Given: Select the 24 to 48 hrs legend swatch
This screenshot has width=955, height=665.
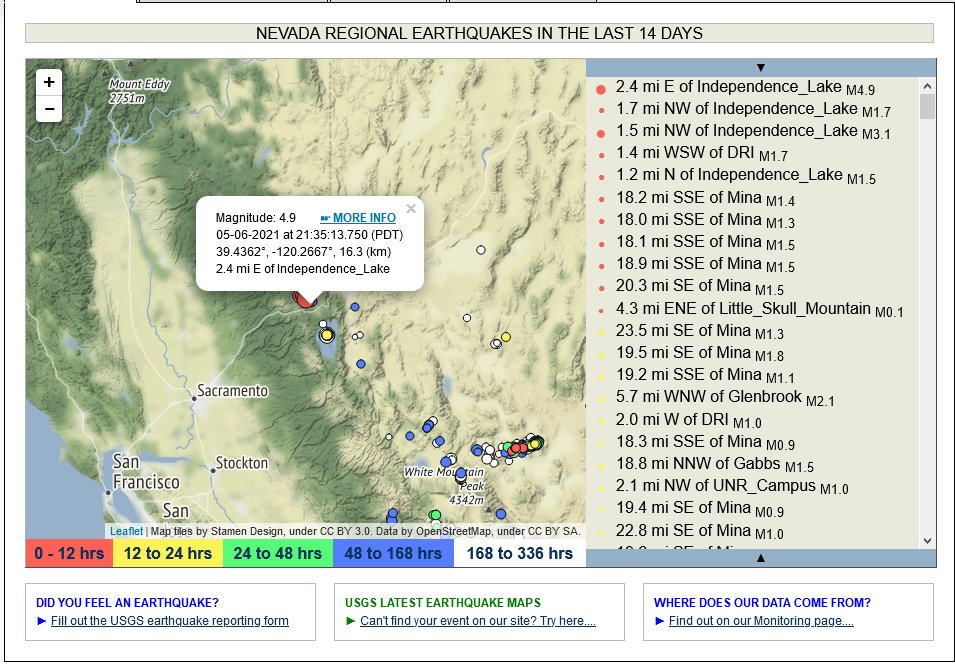Looking at the screenshot, I should 278,554.
